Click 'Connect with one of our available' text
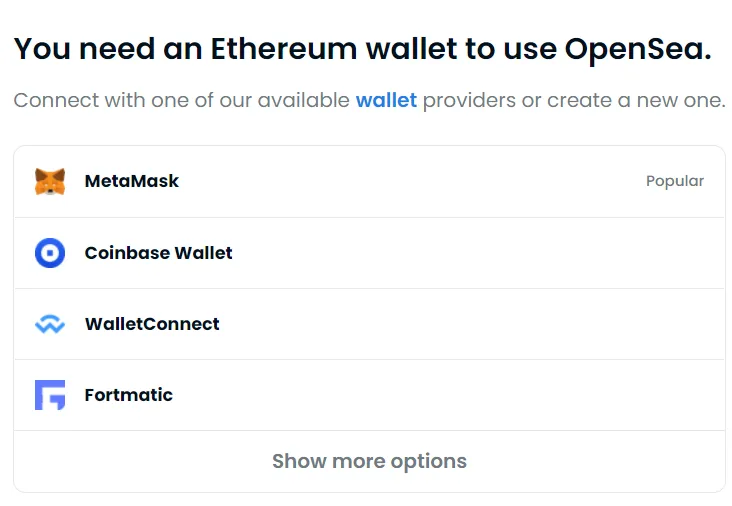 pyautogui.click(x=182, y=101)
